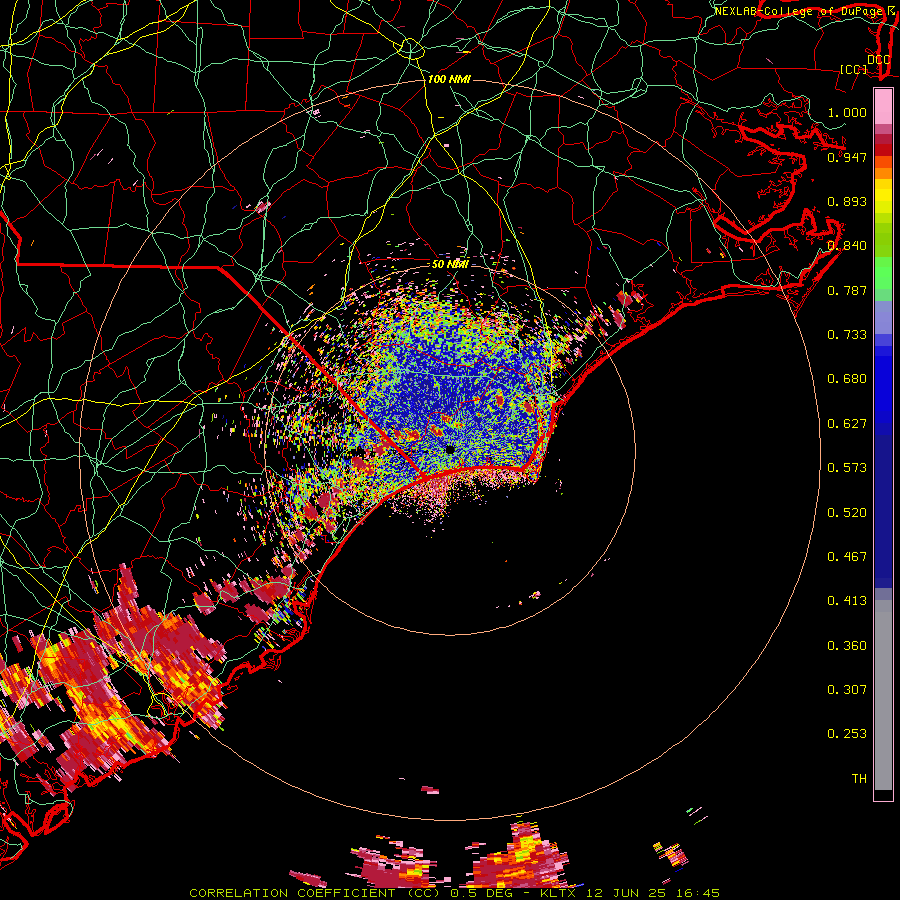
Task: Select the 0.413 scale value
Action: click(847, 601)
